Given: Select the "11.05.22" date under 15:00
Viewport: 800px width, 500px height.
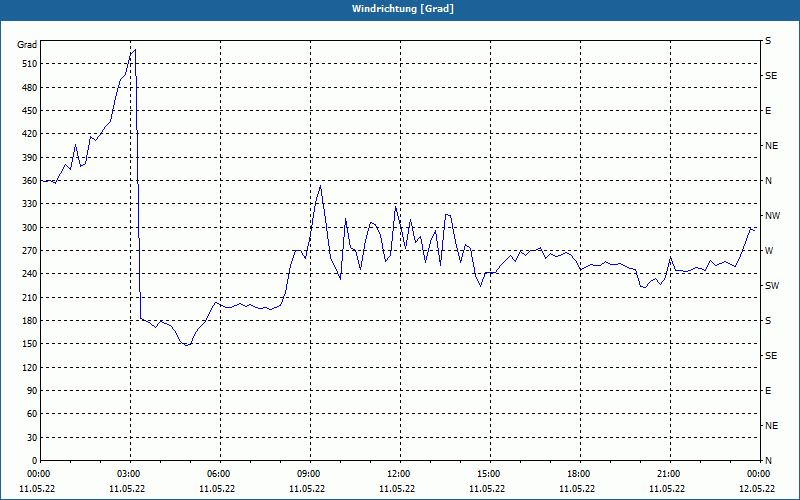Looking at the screenshot, I should (x=487, y=489).
